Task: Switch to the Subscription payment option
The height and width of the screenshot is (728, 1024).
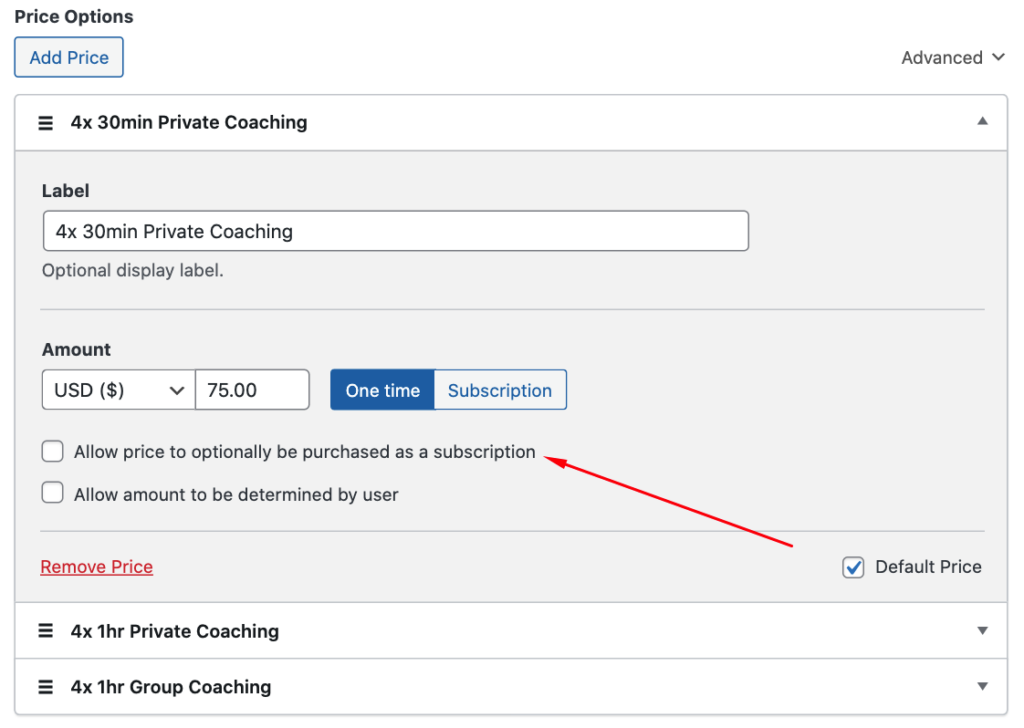Action: click(500, 390)
